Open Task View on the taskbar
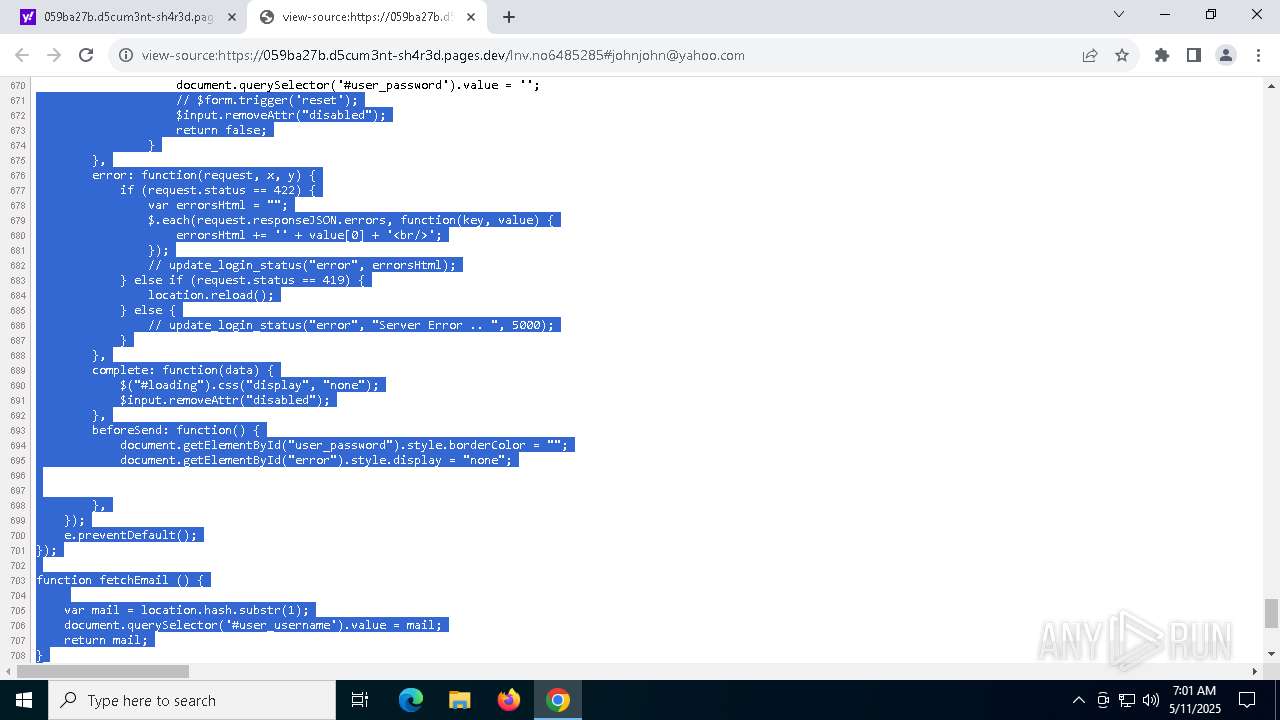Screen dimensions: 1280x720 click(x=360, y=700)
